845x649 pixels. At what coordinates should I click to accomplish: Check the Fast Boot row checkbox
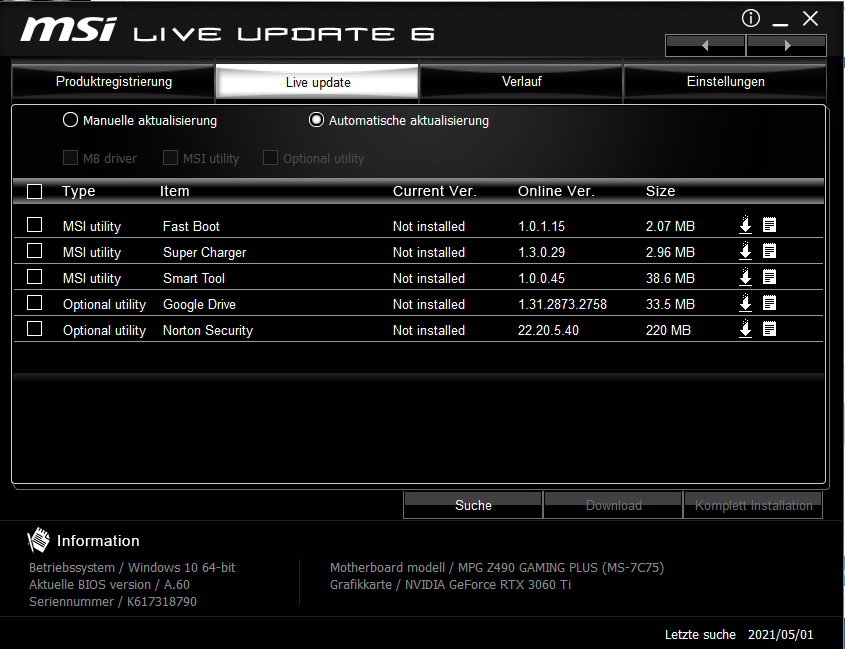coord(34,225)
